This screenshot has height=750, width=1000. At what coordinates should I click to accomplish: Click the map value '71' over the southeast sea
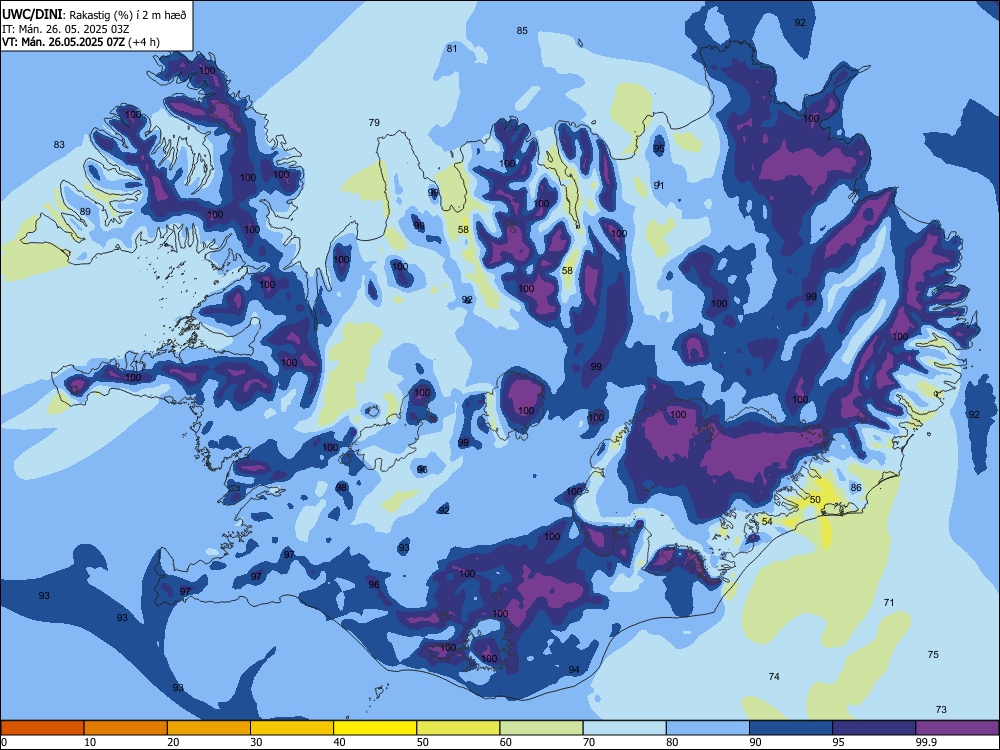pyautogui.click(x=889, y=603)
